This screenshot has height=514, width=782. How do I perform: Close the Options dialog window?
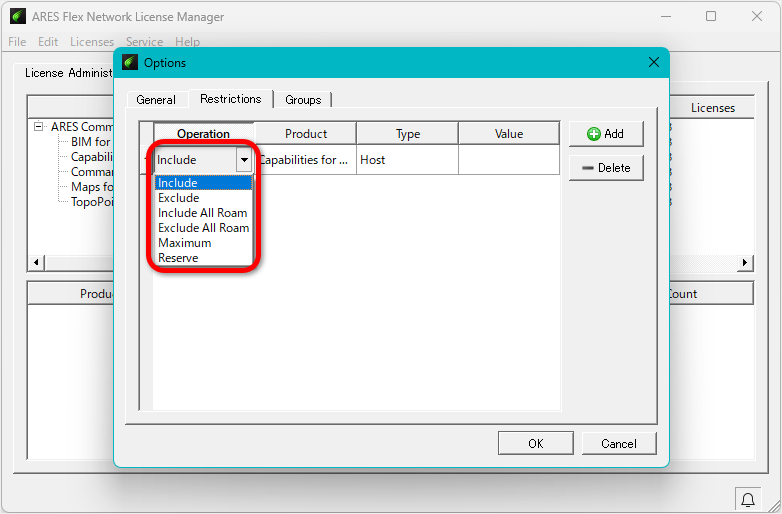(x=654, y=62)
